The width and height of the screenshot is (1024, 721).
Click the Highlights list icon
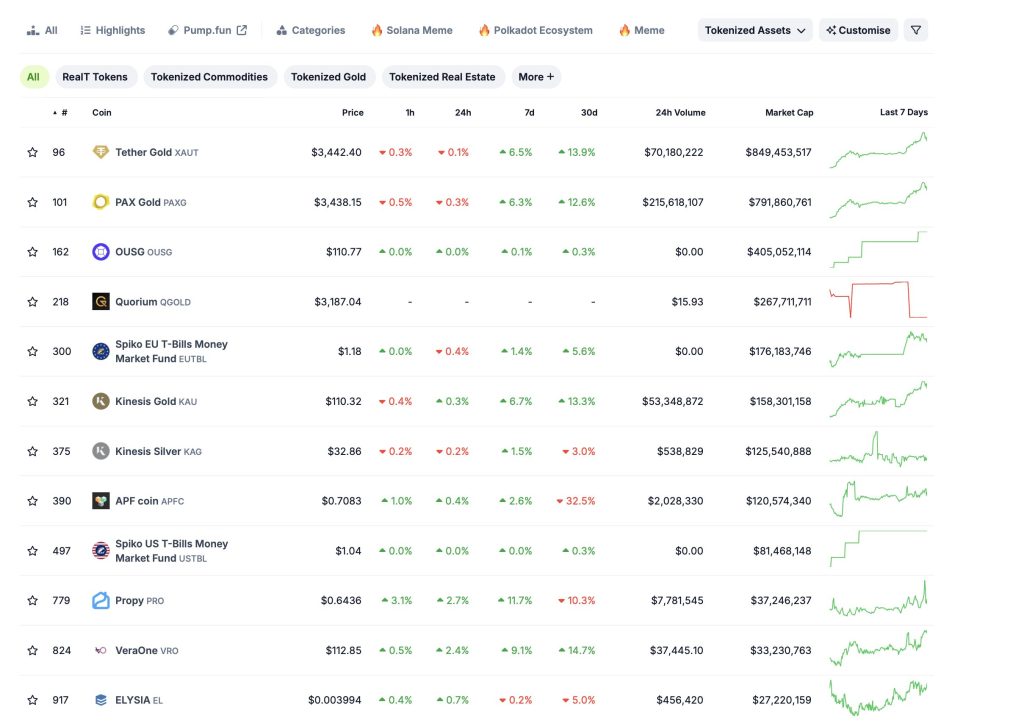tap(86, 30)
